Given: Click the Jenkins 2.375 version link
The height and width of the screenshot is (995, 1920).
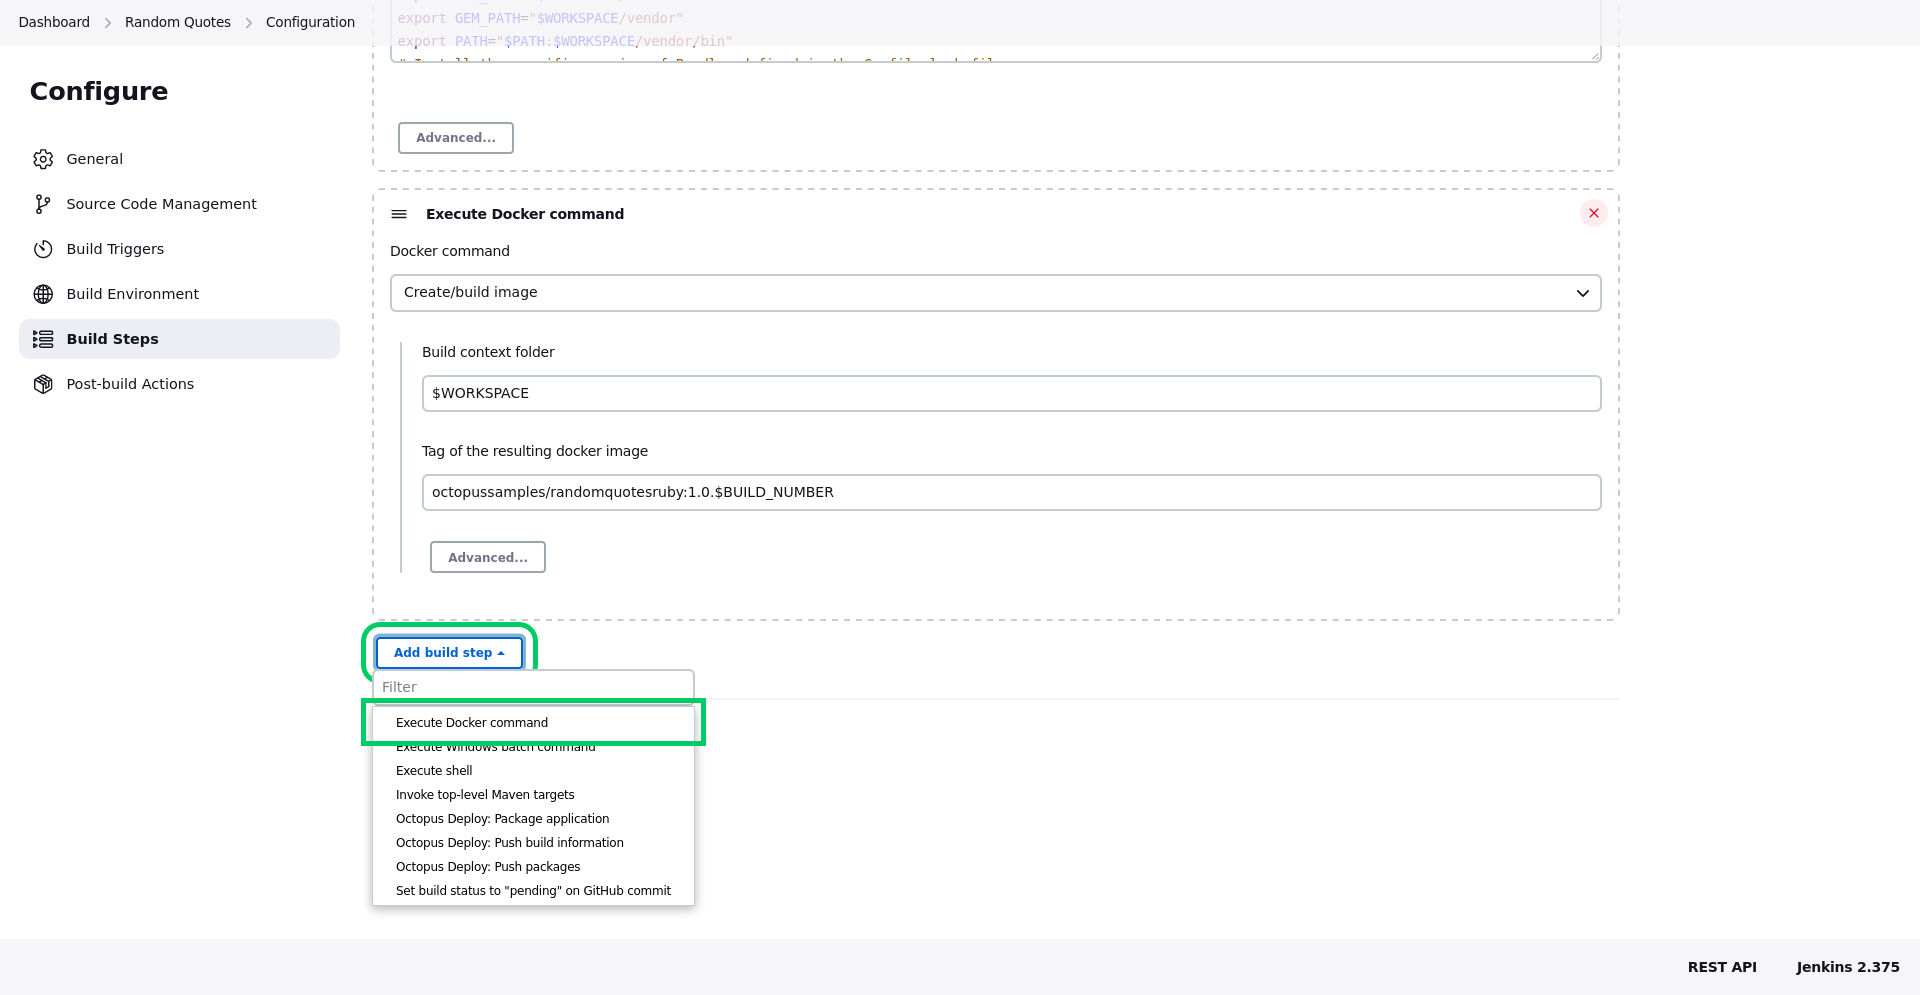Looking at the screenshot, I should coord(1848,967).
